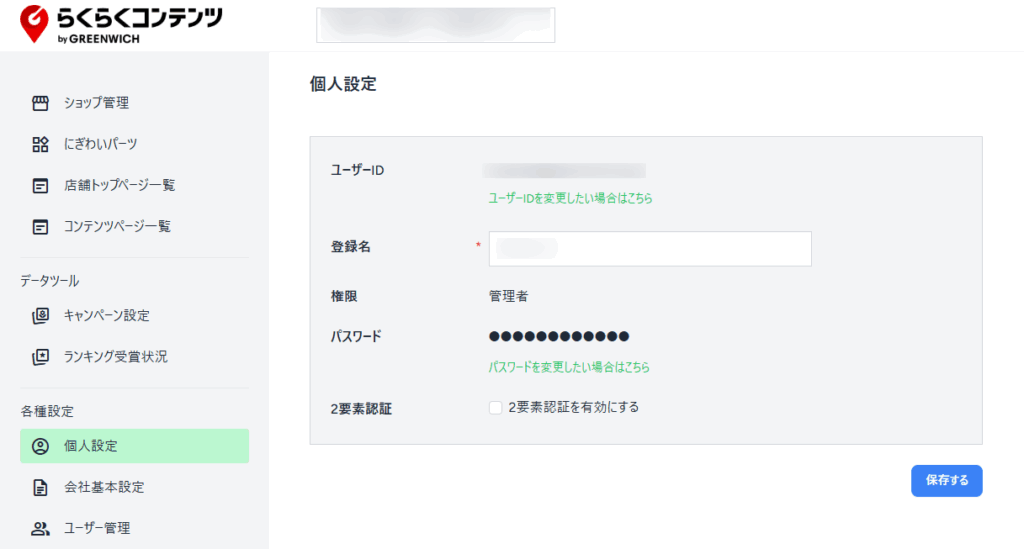Viewport: 1024px width, 549px height.
Task: Open ユーザー管理 in the sidebar
Action: 97,529
